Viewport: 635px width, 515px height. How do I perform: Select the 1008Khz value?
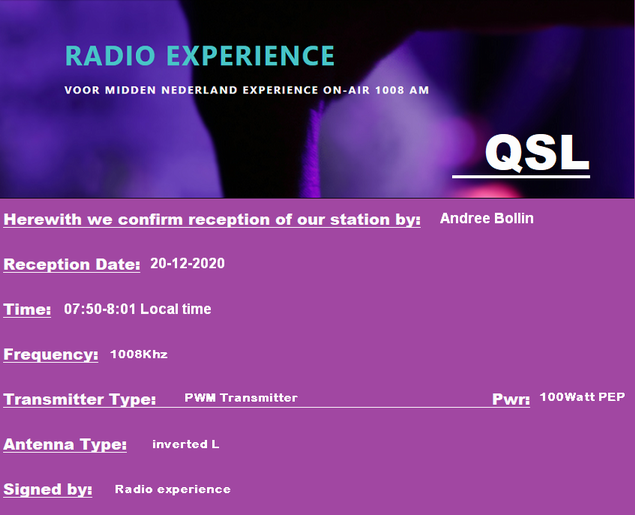point(139,354)
